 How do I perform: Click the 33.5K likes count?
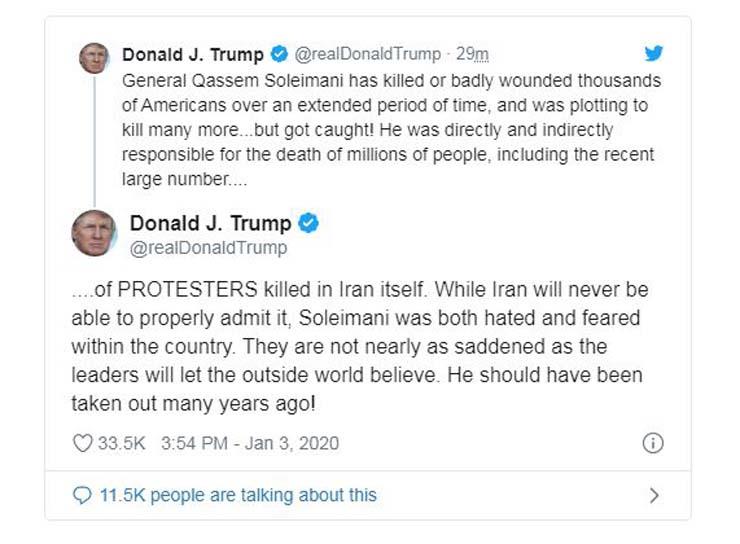122,443
